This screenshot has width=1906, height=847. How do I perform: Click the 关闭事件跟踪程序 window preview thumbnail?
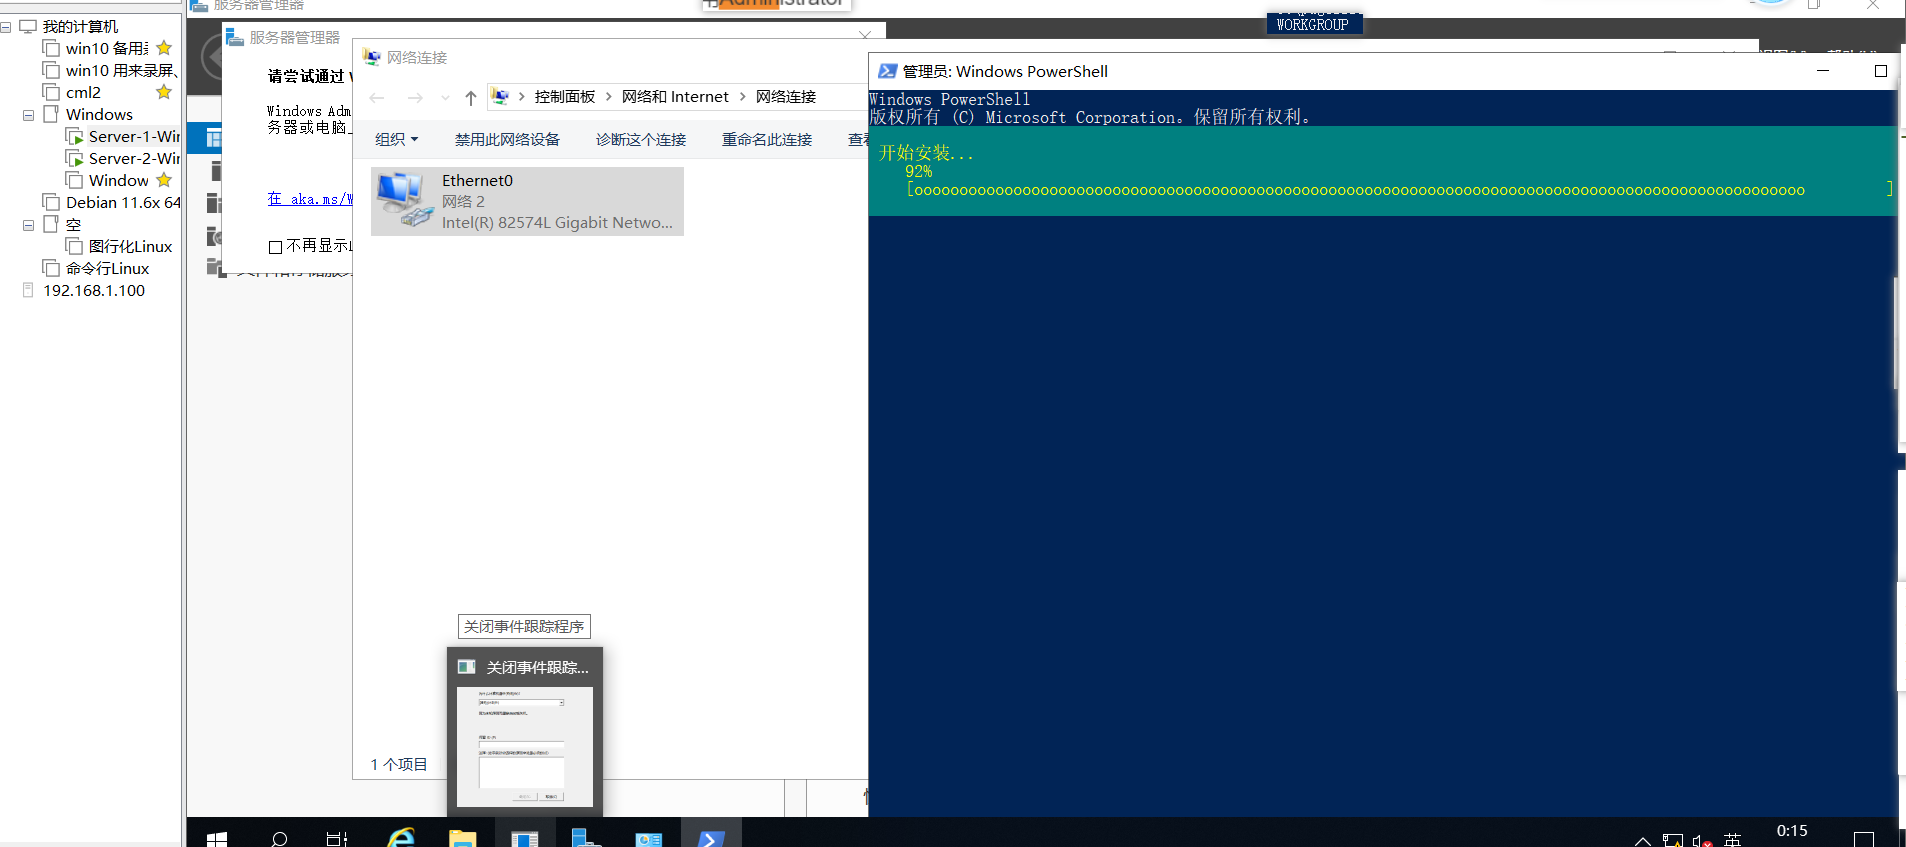point(525,745)
